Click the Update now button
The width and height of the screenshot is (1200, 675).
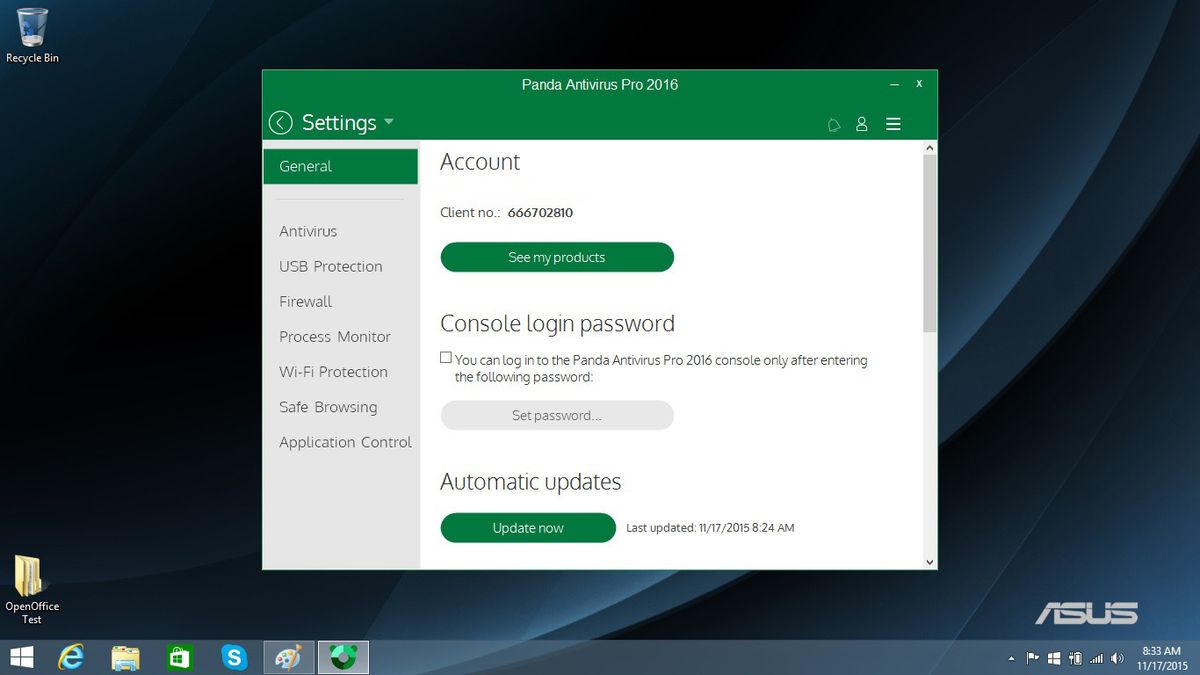[528, 528]
